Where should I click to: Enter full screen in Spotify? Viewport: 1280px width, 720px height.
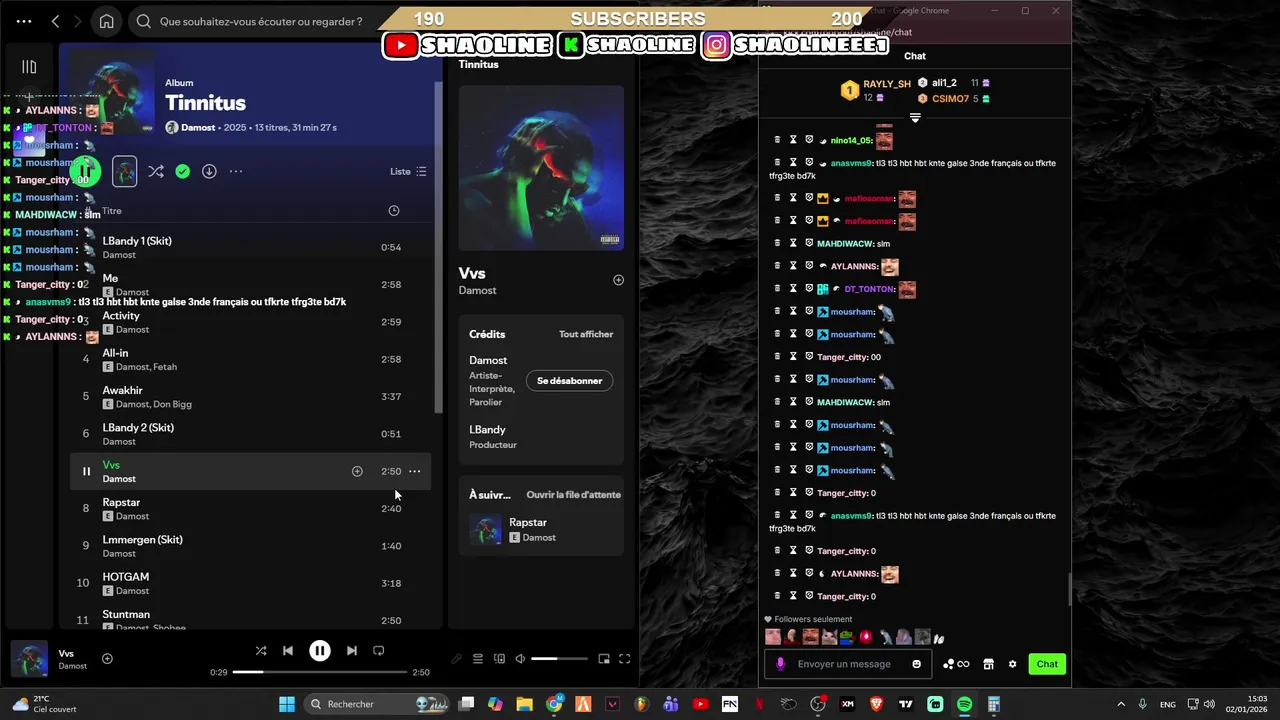coord(624,659)
